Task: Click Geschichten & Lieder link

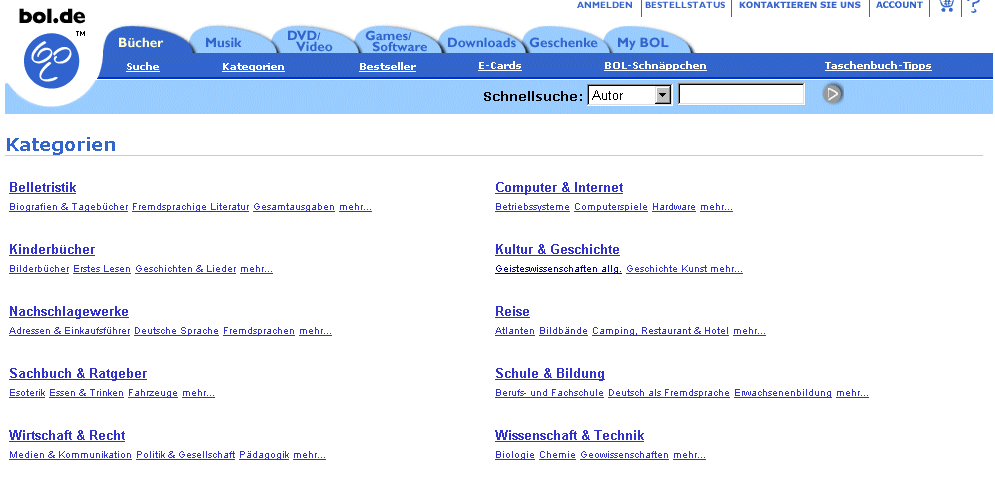Action: tap(186, 269)
